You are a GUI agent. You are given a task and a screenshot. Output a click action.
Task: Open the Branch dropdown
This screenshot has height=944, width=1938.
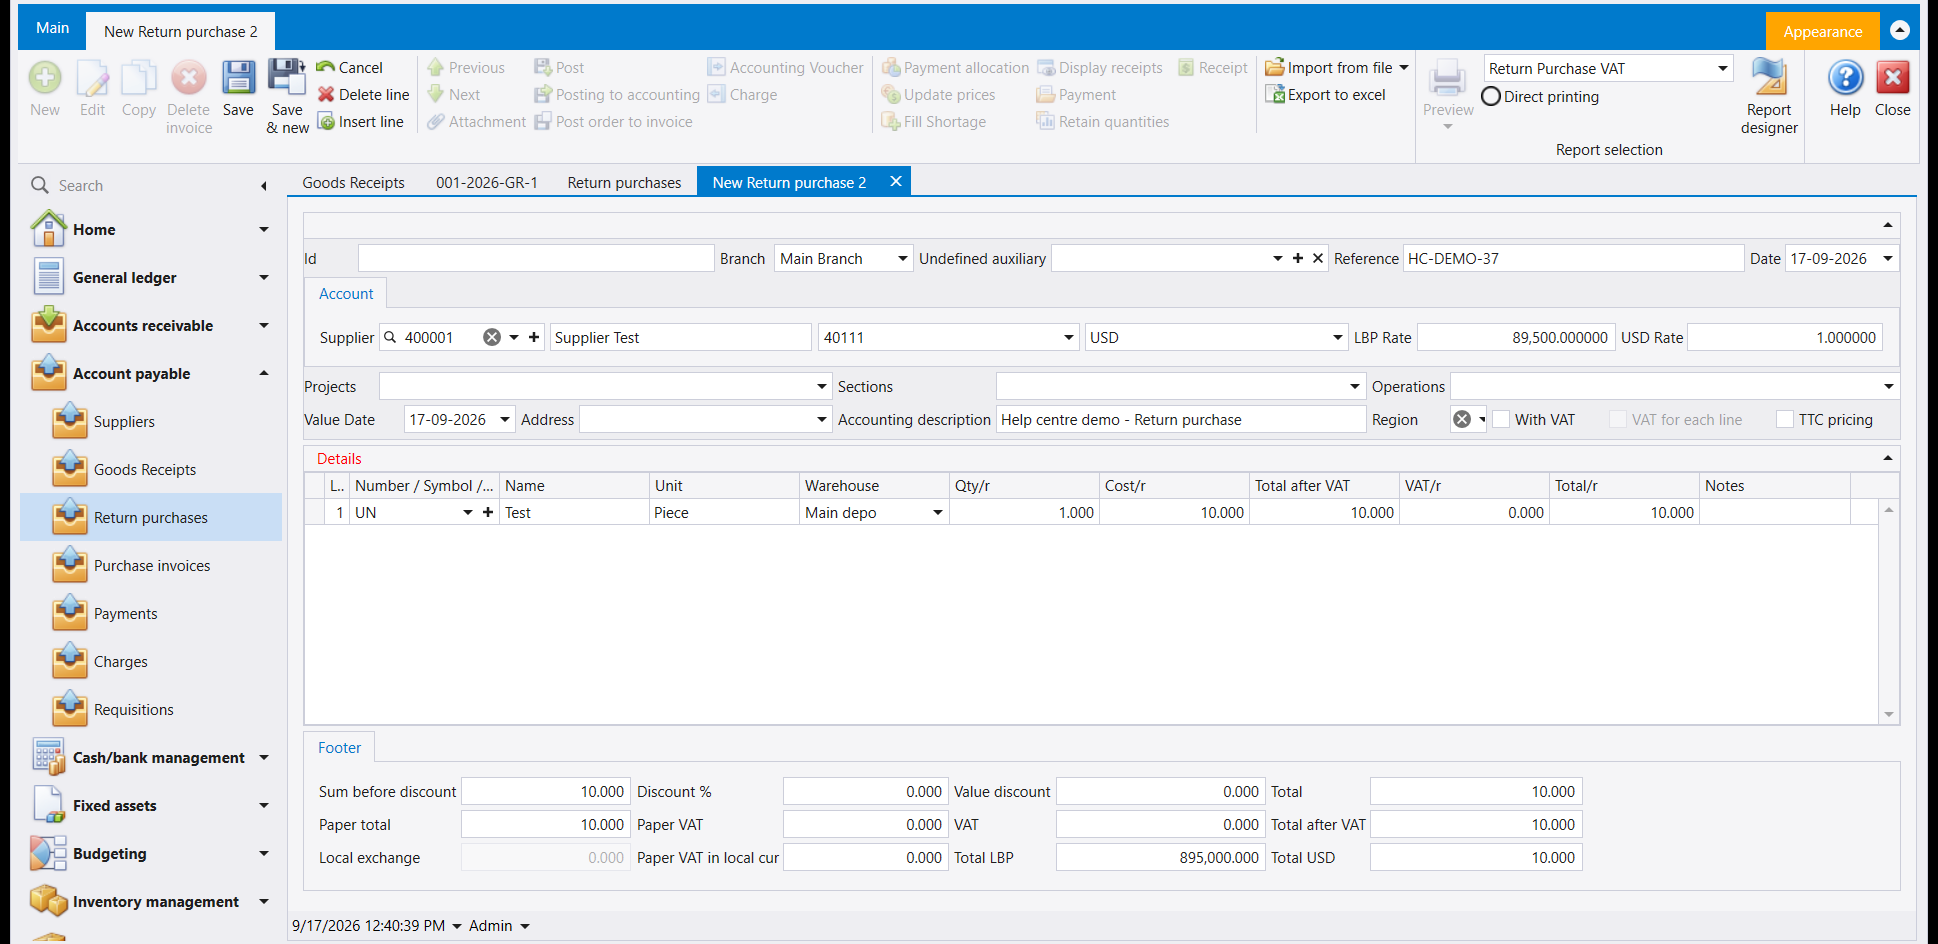(902, 258)
